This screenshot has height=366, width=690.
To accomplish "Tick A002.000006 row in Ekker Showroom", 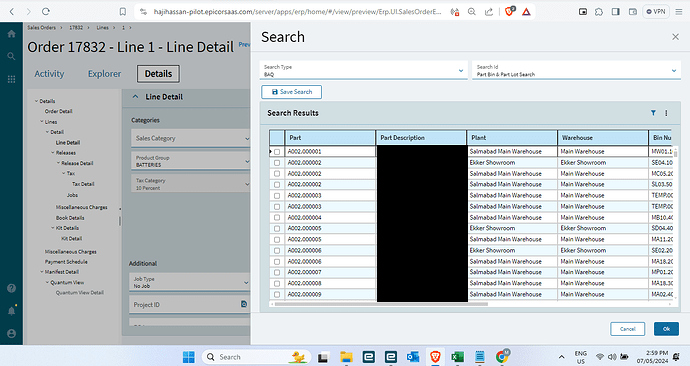I will click(x=277, y=251).
